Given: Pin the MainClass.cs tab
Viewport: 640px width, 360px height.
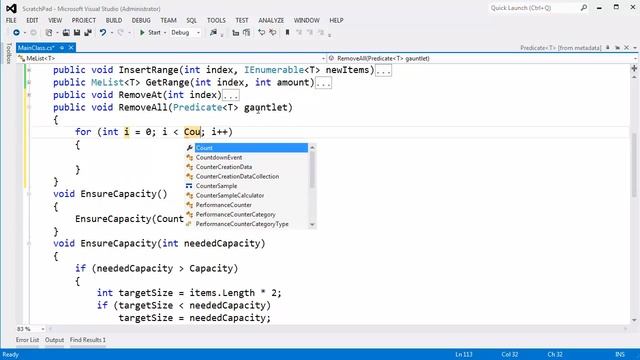Looking at the screenshot, I should [62, 48].
